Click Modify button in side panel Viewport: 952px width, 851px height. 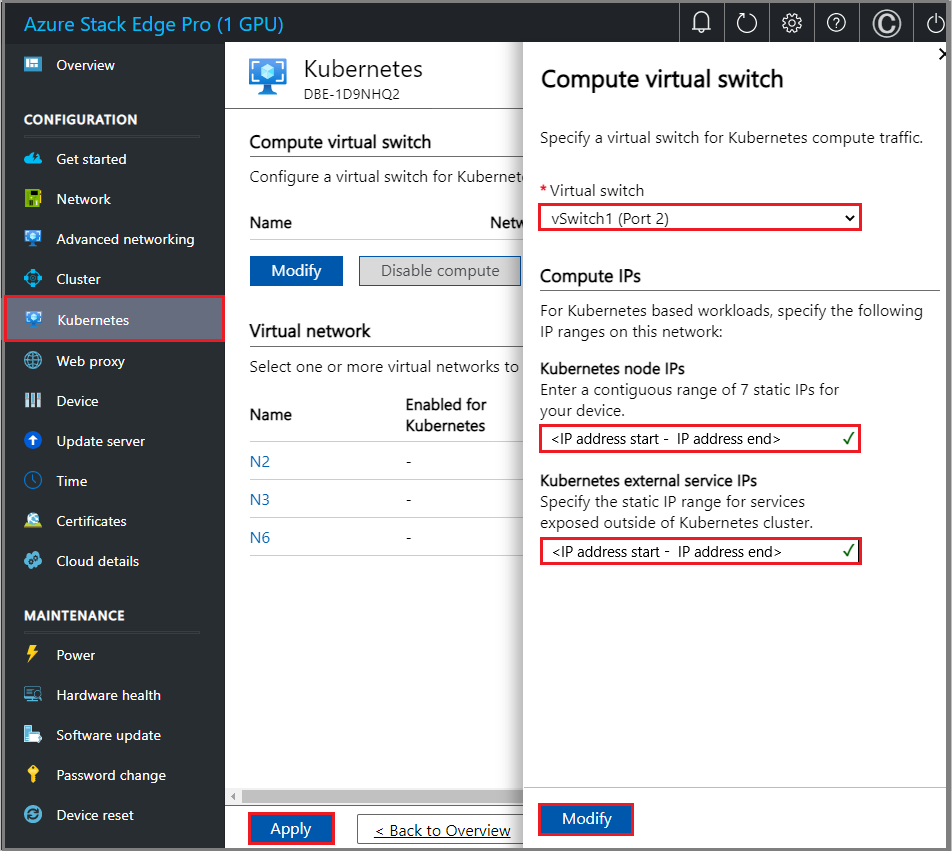pyautogui.click(x=586, y=819)
